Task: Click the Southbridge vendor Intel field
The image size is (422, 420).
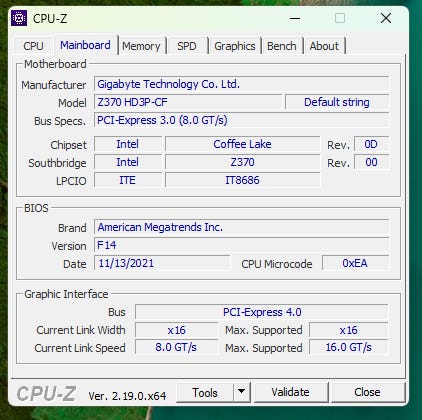Action: point(128,162)
